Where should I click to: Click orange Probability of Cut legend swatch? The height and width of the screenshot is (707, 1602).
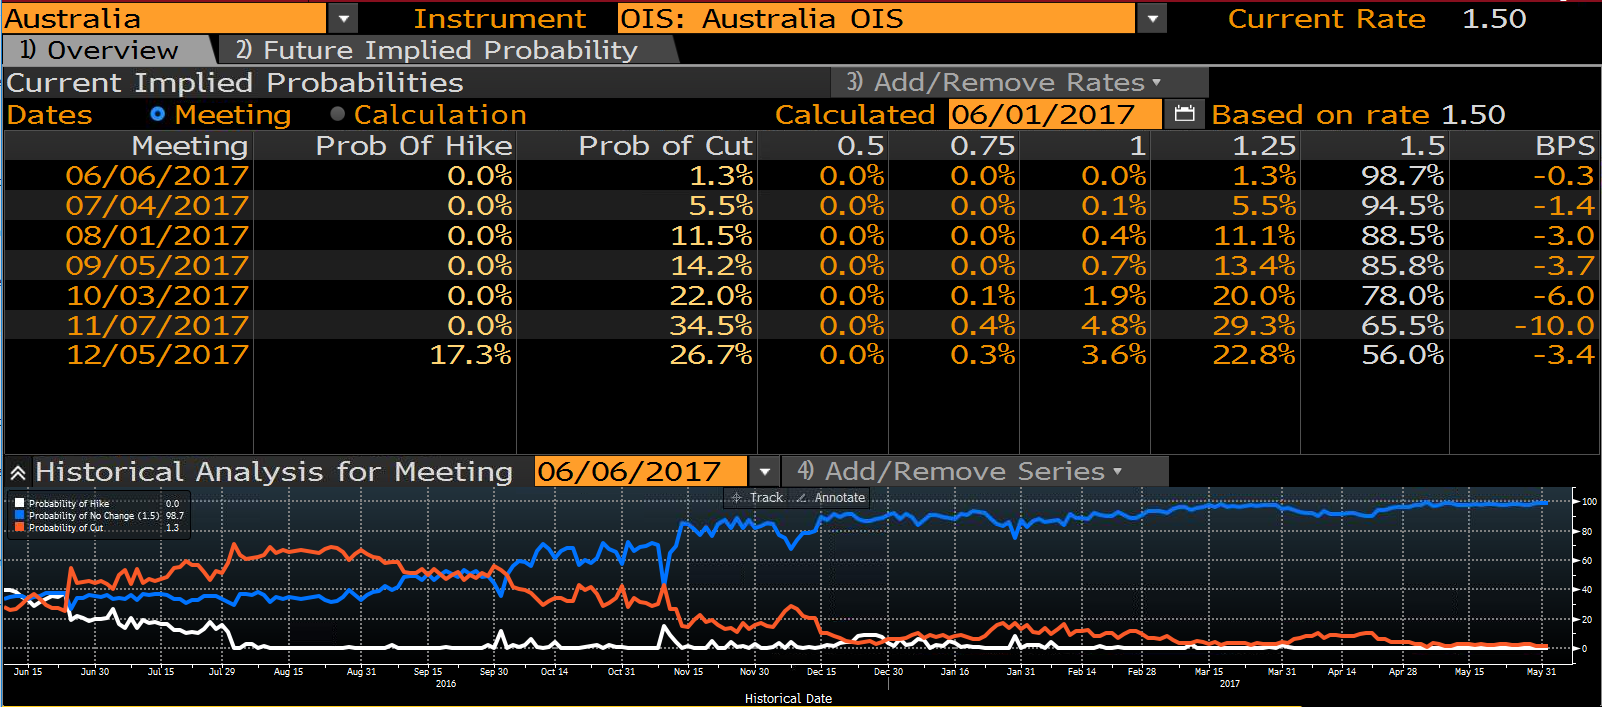pyautogui.click(x=20, y=528)
